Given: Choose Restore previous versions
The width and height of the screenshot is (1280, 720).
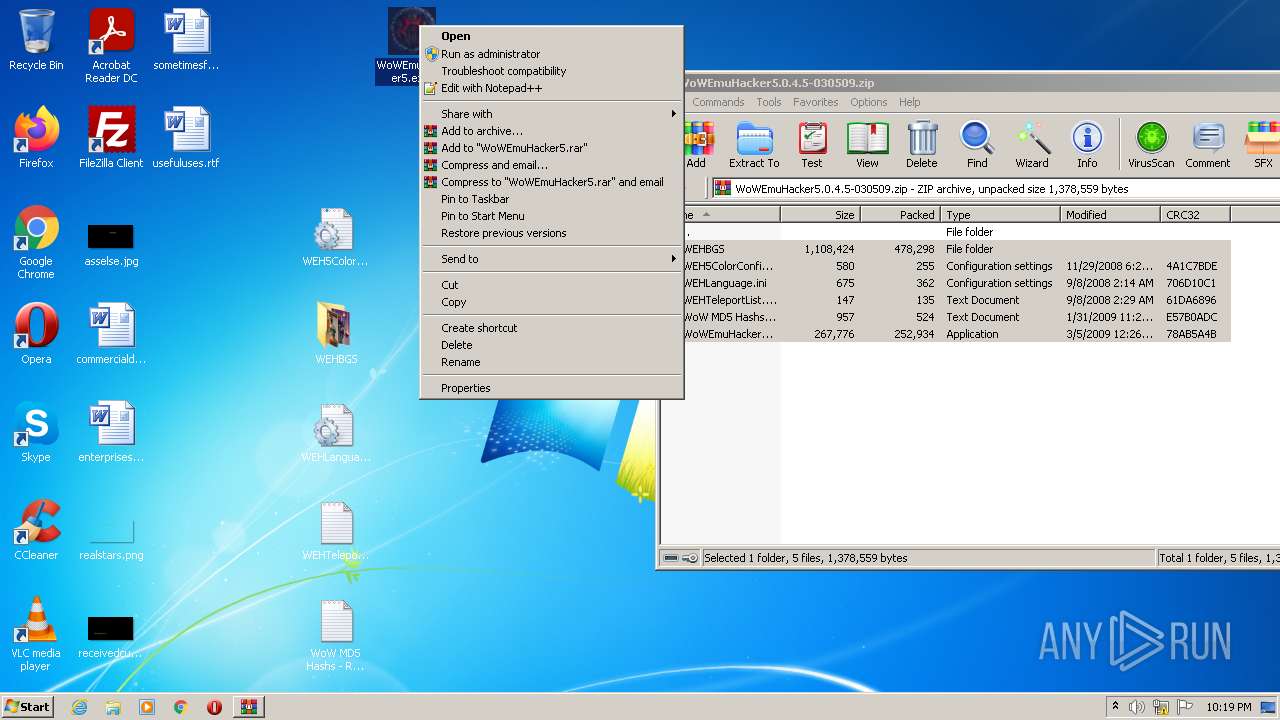Looking at the screenshot, I should (551, 233).
